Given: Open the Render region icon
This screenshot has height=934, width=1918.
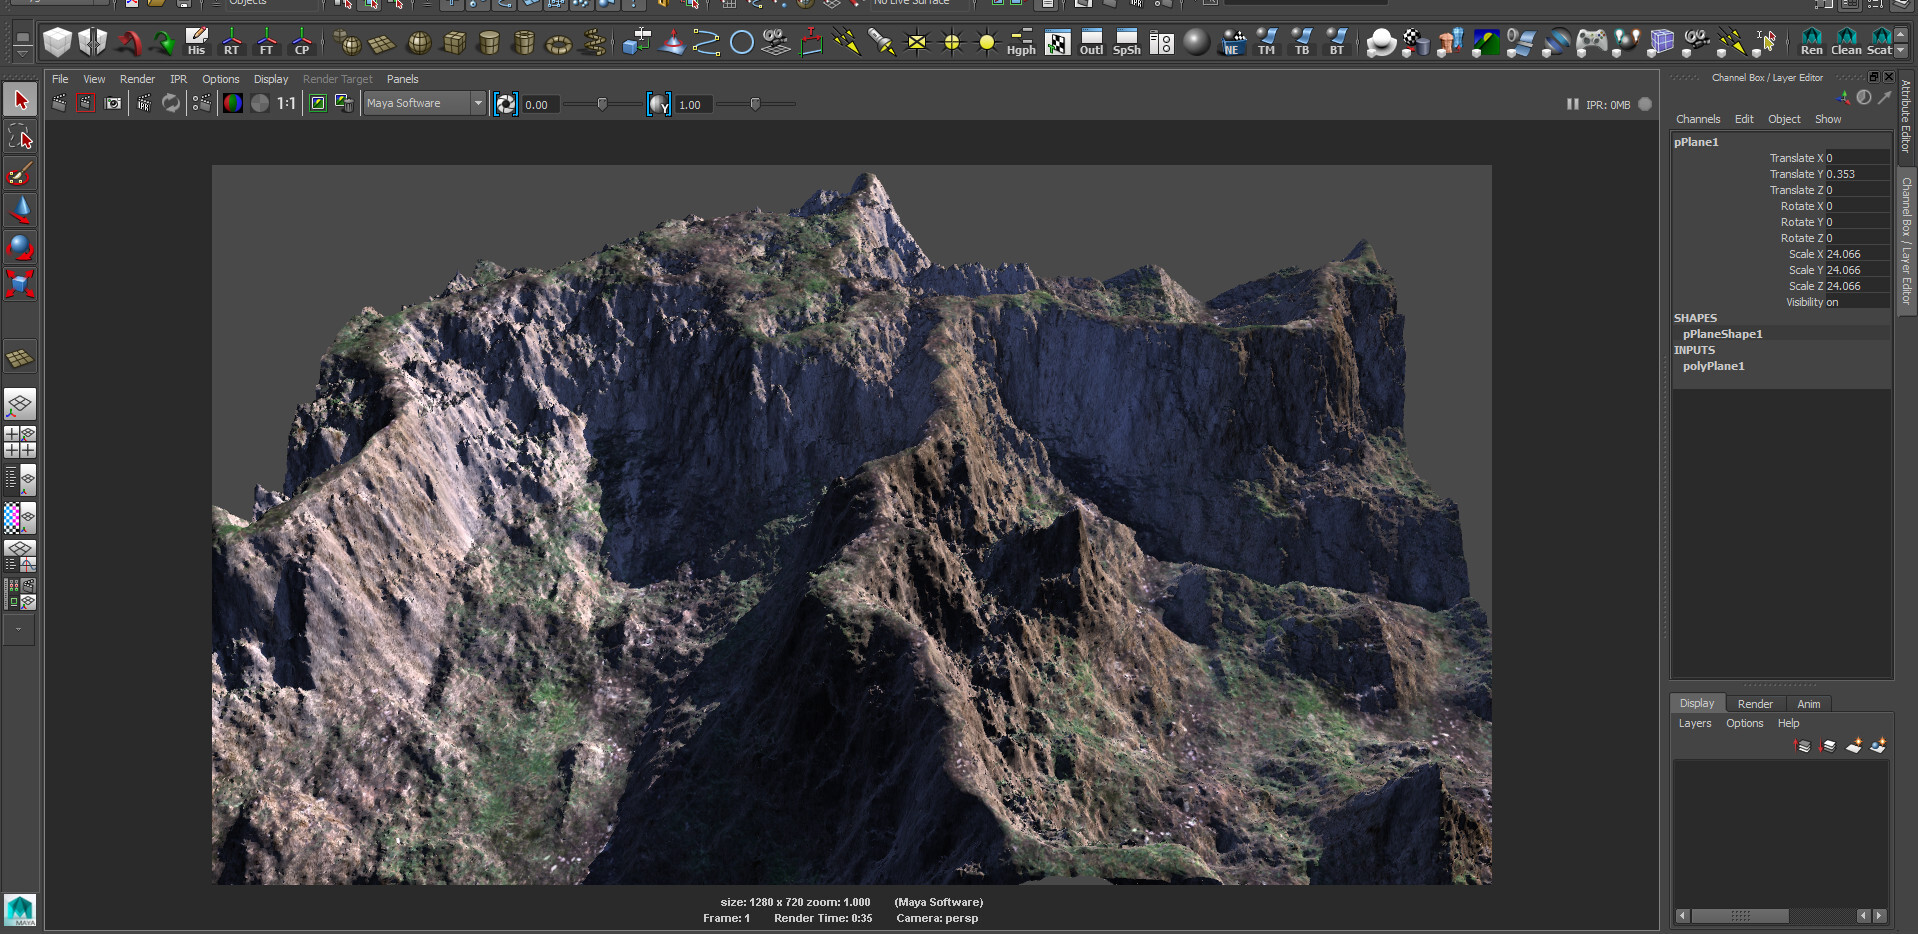Looking at the screenshot, I should [x=85, y=103].
